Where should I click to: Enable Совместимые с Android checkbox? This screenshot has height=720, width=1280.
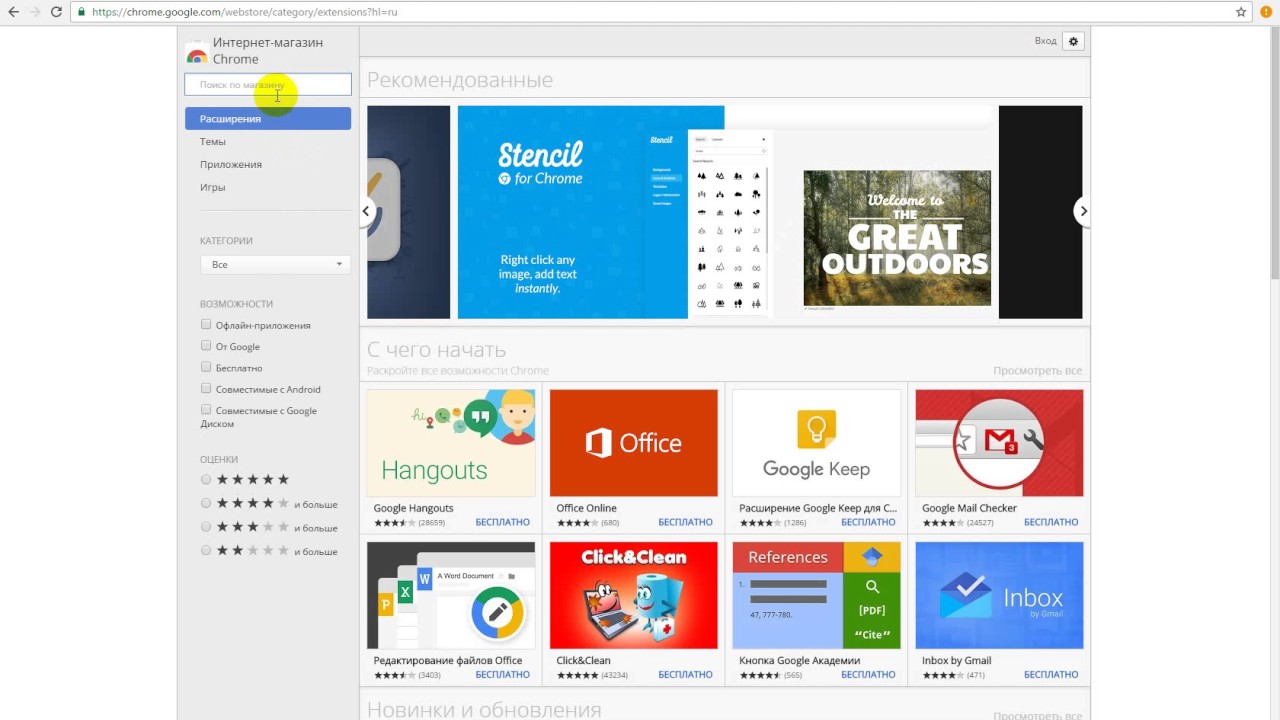[x=206, y=388]
